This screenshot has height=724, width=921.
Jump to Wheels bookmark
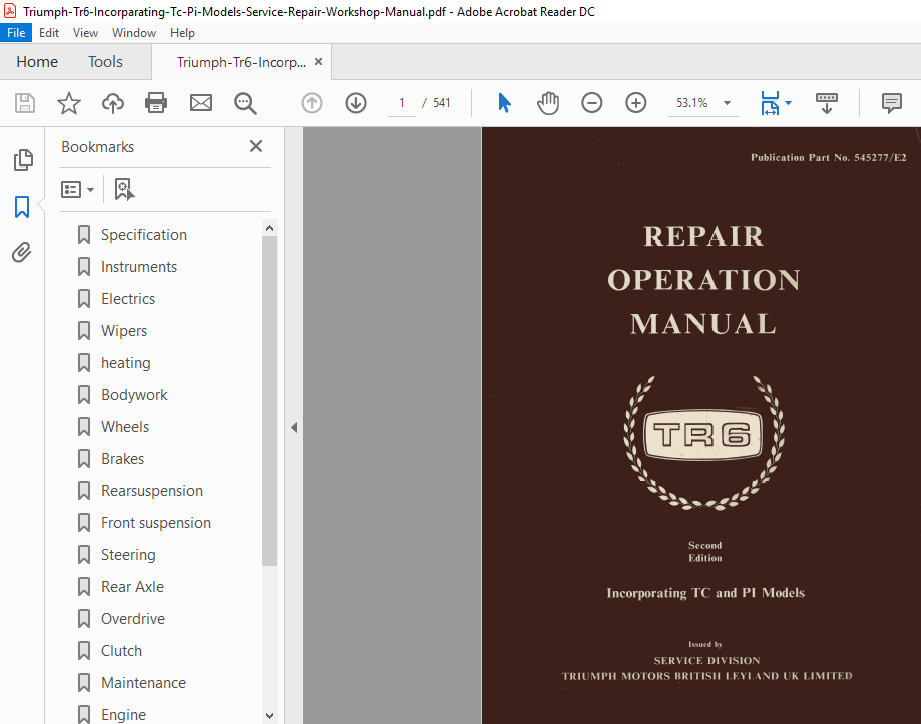coord(125,427)
